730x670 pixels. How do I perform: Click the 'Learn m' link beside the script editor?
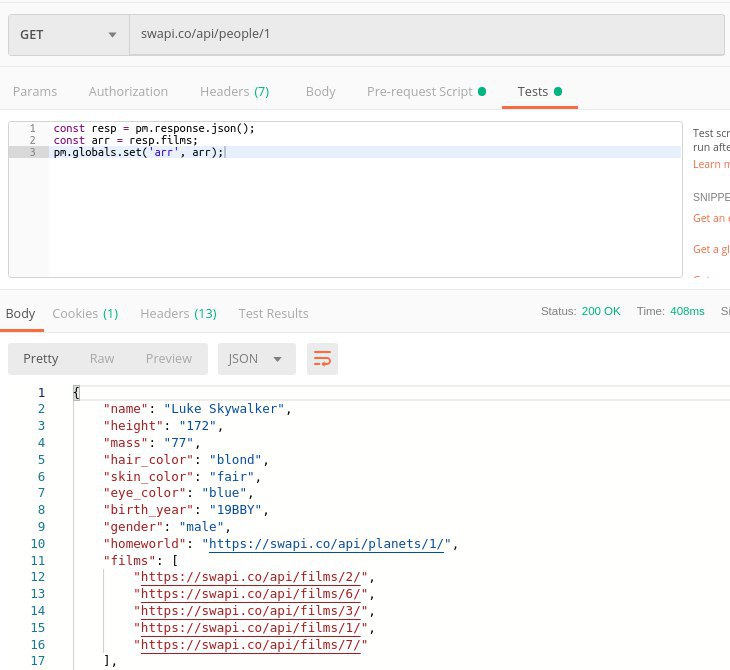pyautogui.click(x=711, y=164)
